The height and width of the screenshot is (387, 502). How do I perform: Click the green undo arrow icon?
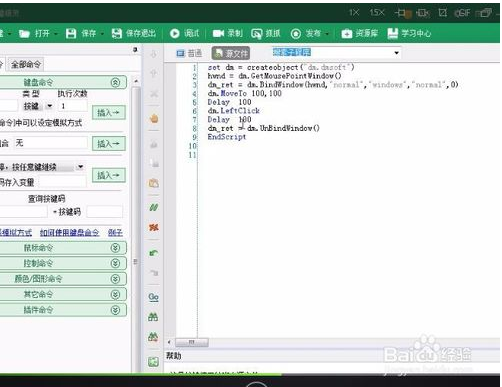point(154,253)
